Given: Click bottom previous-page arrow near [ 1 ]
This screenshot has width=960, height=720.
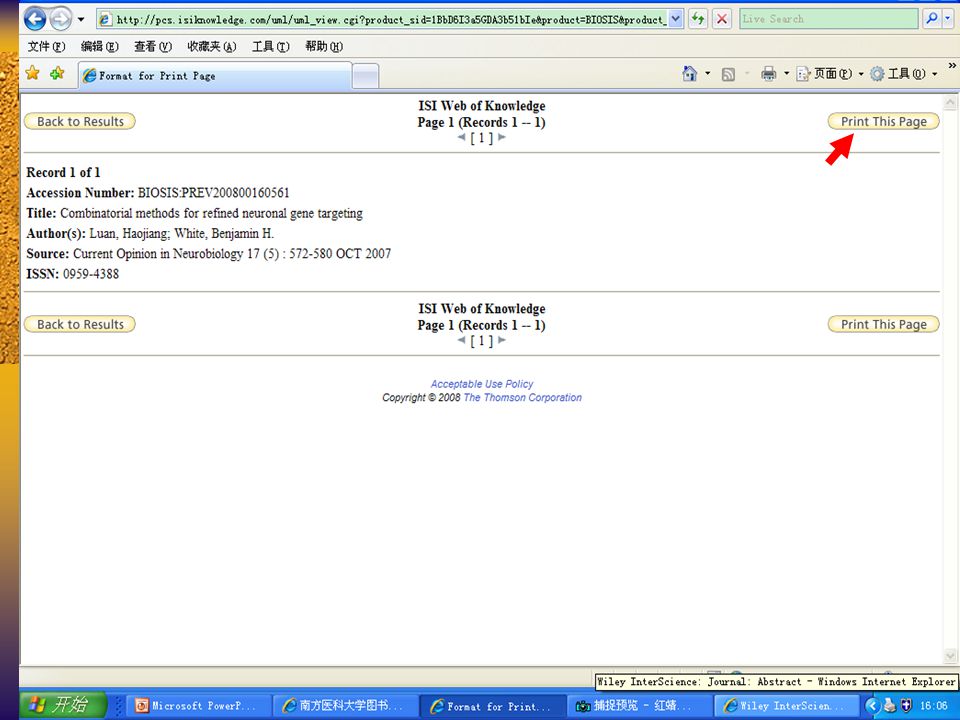Looking at the screenshot, I should point(461,340).
